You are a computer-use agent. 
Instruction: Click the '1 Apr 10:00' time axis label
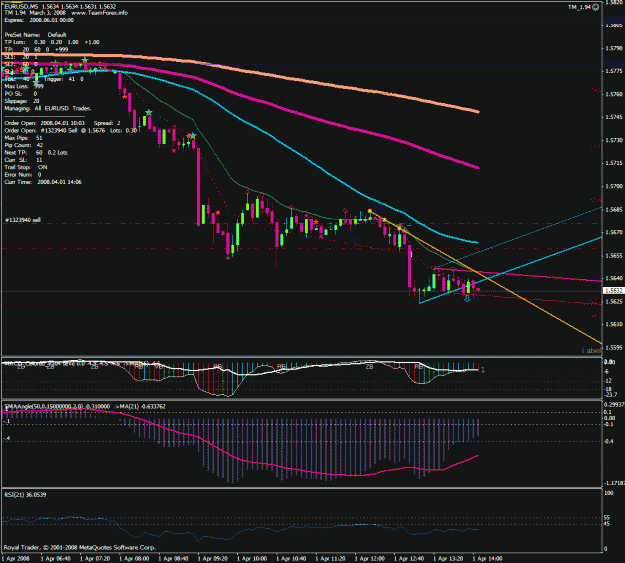(252, 559)
